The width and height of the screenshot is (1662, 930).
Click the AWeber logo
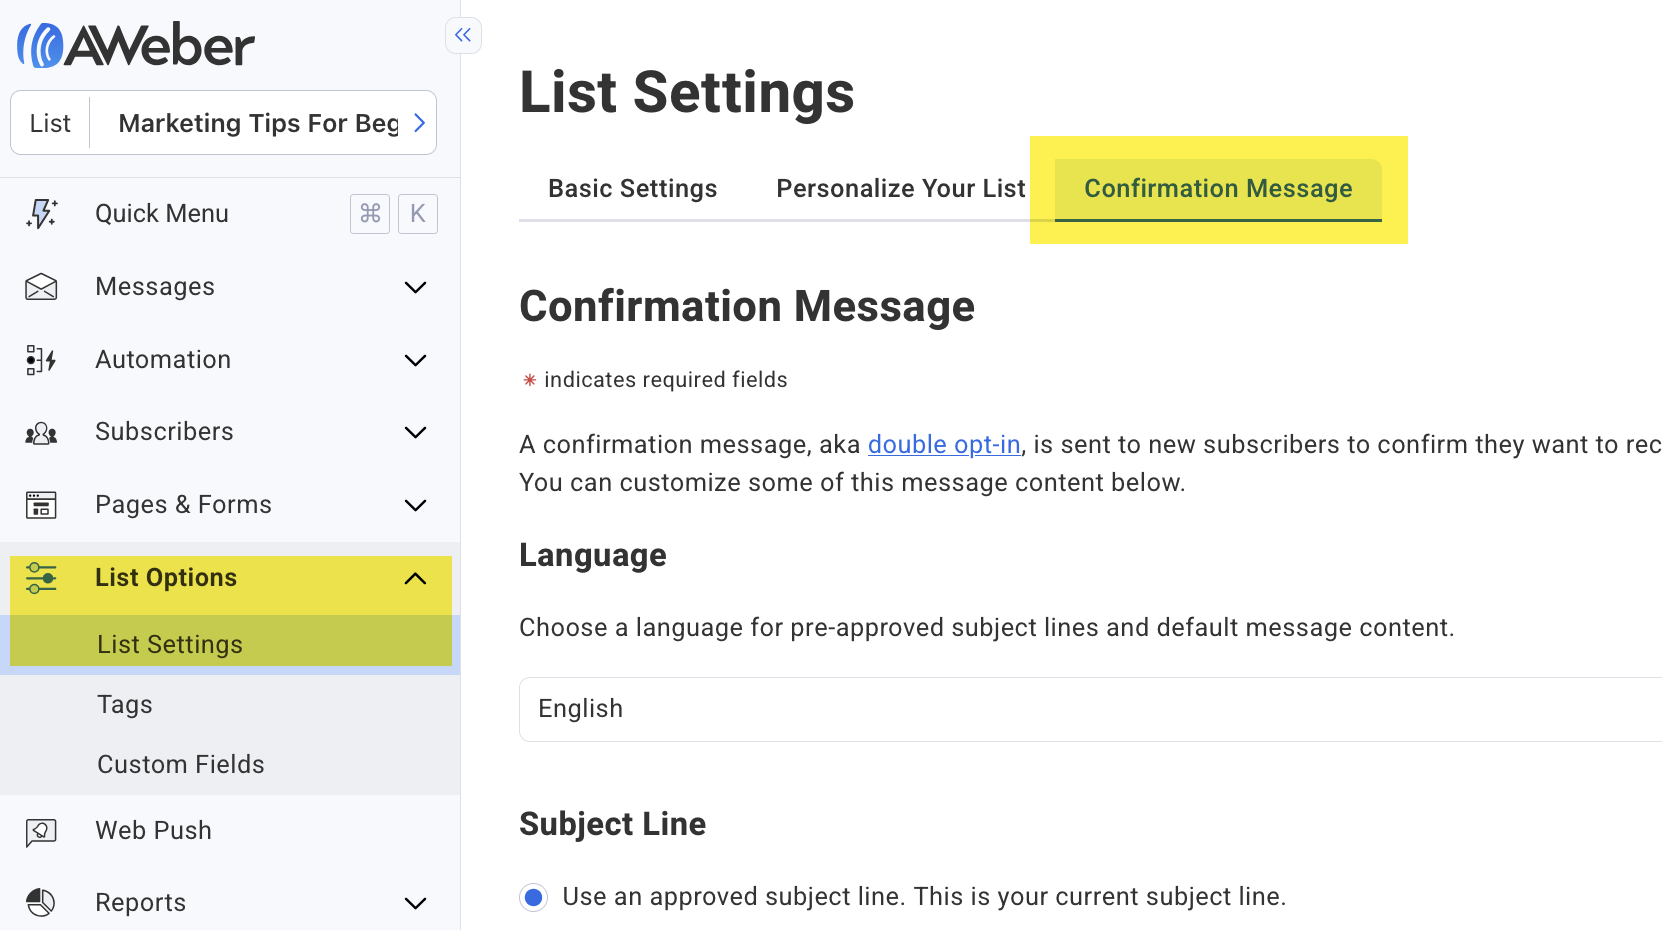click(x=135, y=43)
